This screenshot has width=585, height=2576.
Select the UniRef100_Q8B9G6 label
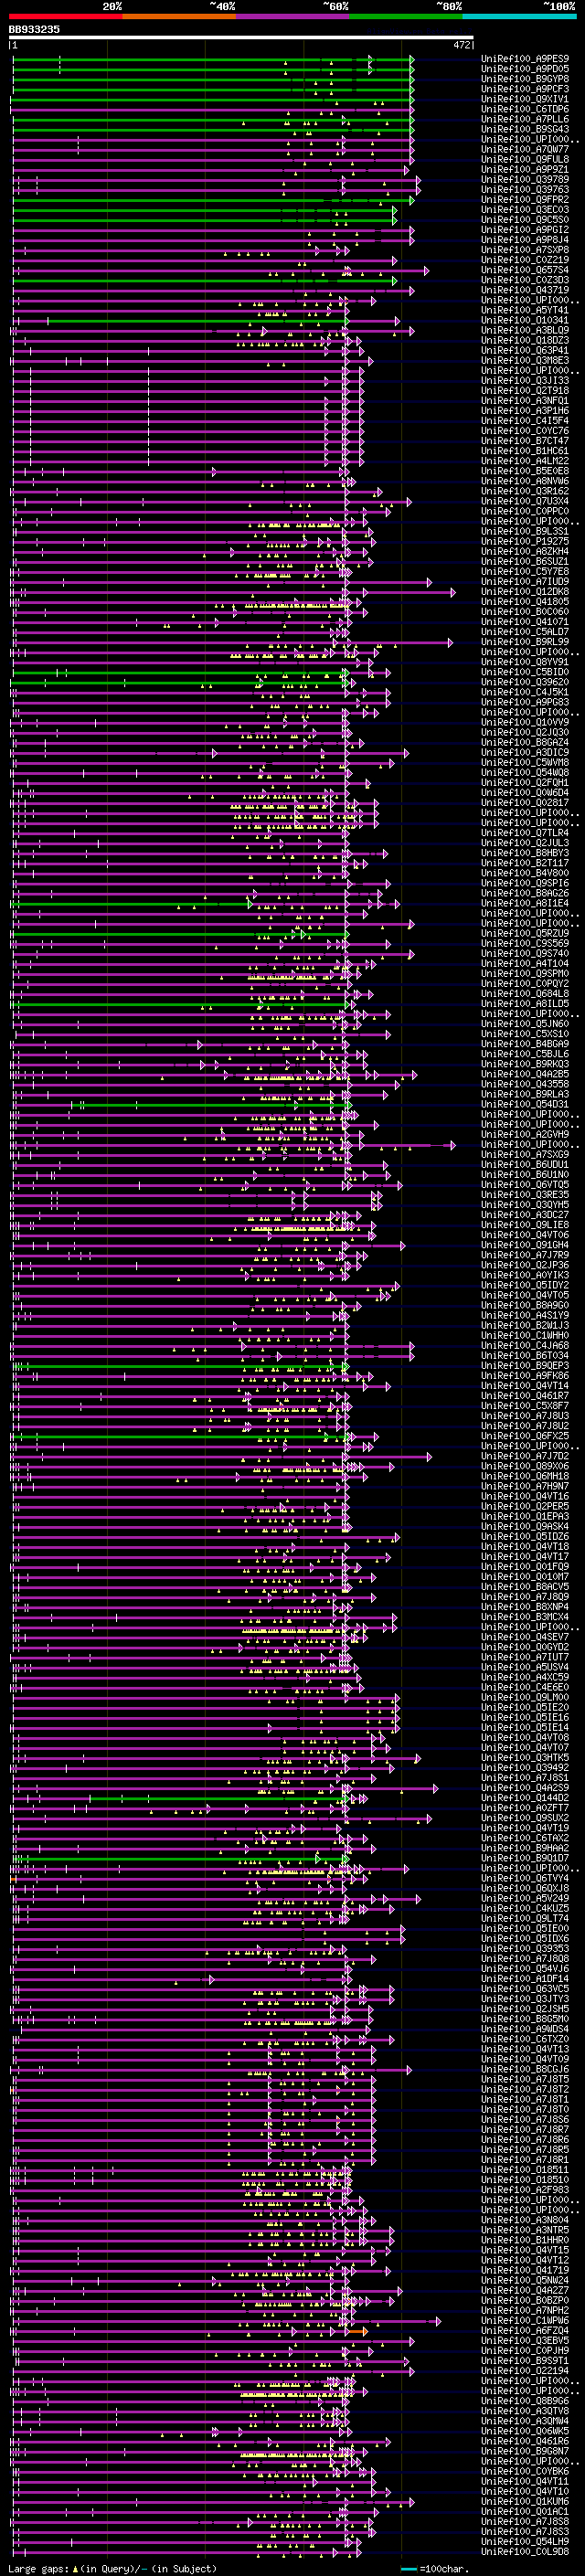[x=525, y=2401]
